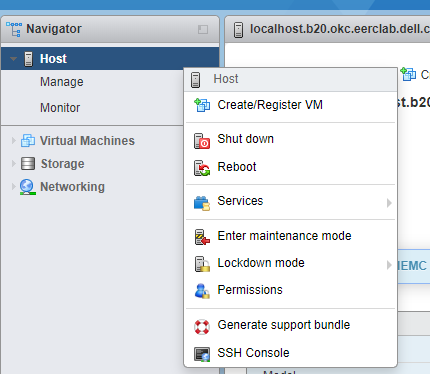
Task: Expand the Storage tree node
Action: 13,164
